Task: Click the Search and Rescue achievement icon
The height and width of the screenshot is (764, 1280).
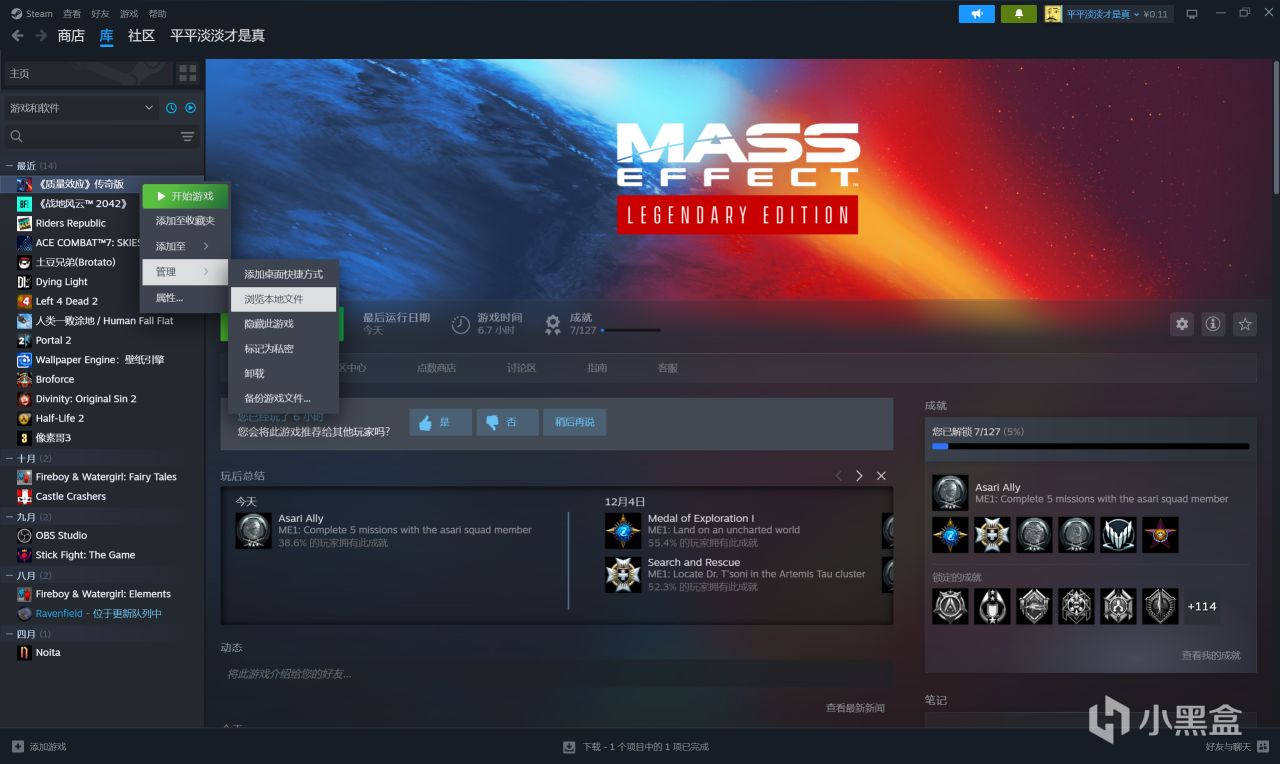Action: pyautogui.click(x=623, y=574)
